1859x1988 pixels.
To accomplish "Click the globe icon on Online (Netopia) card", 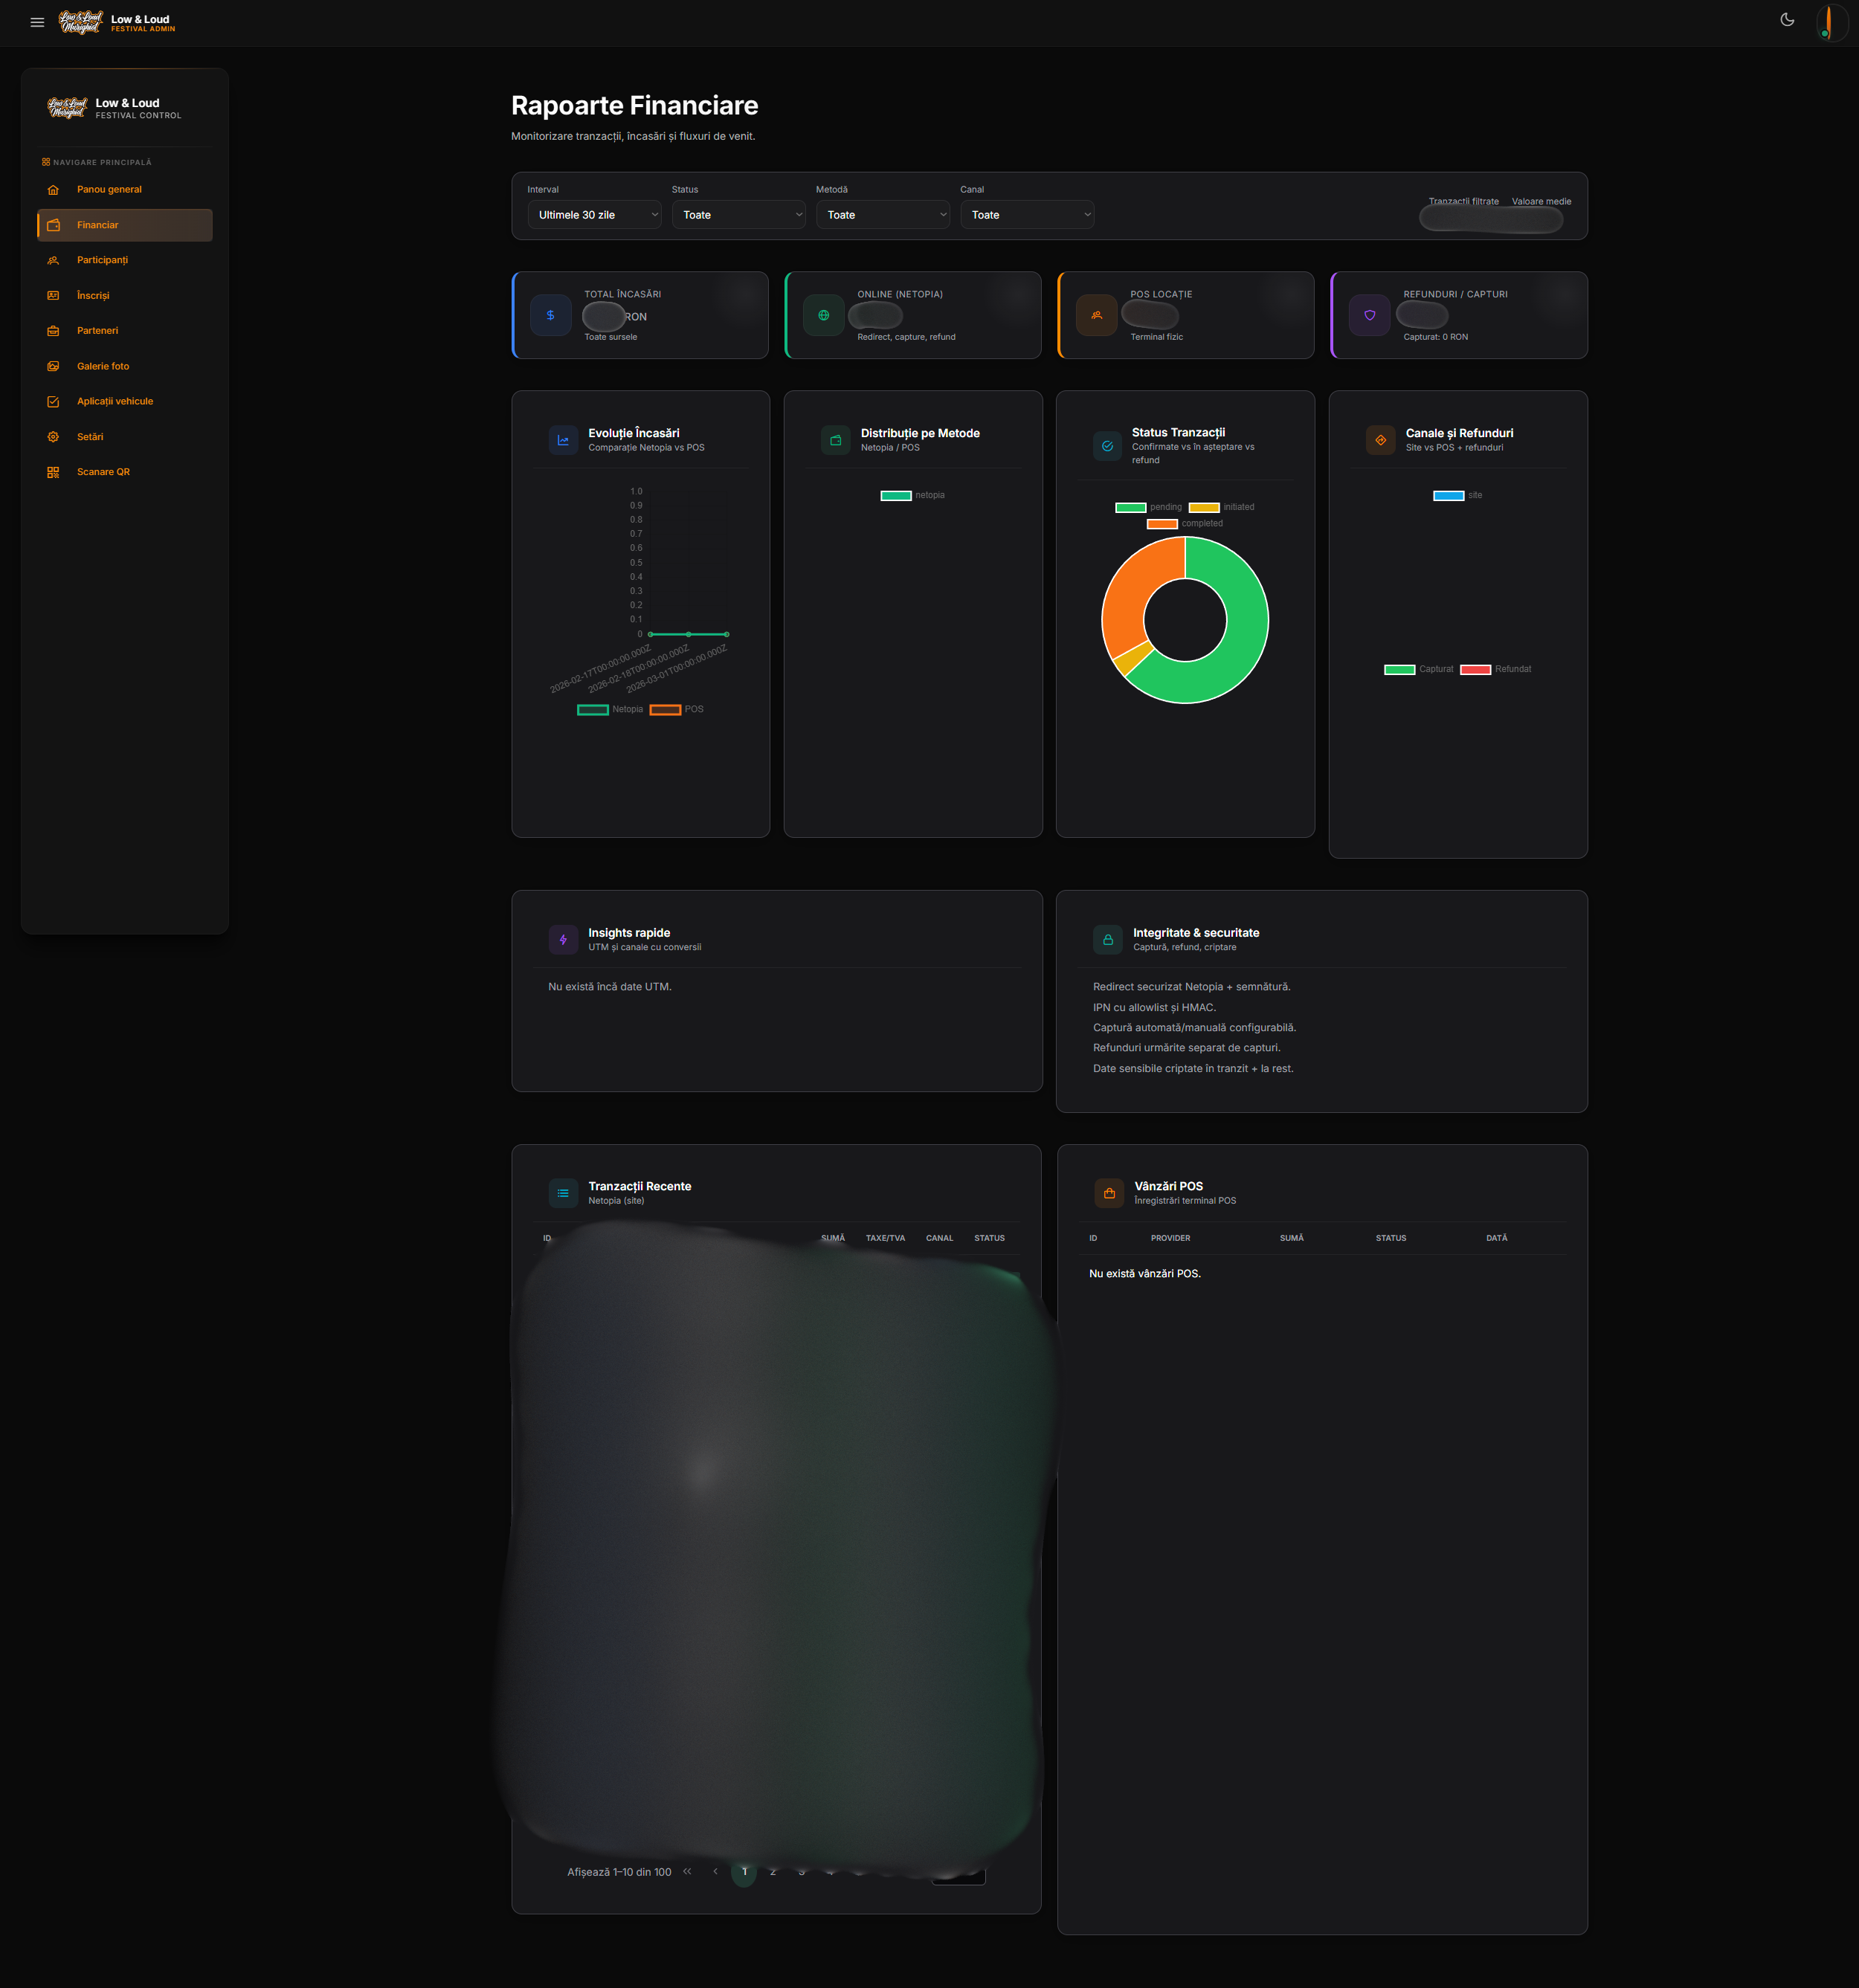I will (823, 315).
